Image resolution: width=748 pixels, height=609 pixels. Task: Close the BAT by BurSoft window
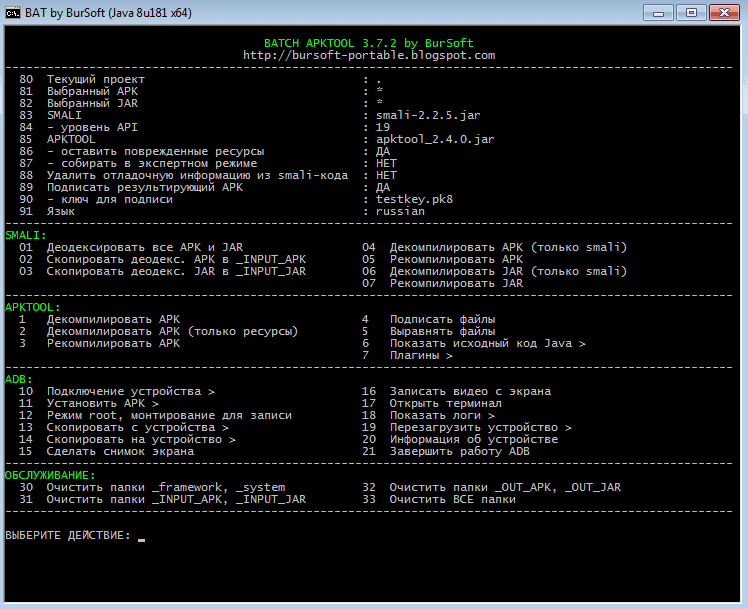[724, 13]
